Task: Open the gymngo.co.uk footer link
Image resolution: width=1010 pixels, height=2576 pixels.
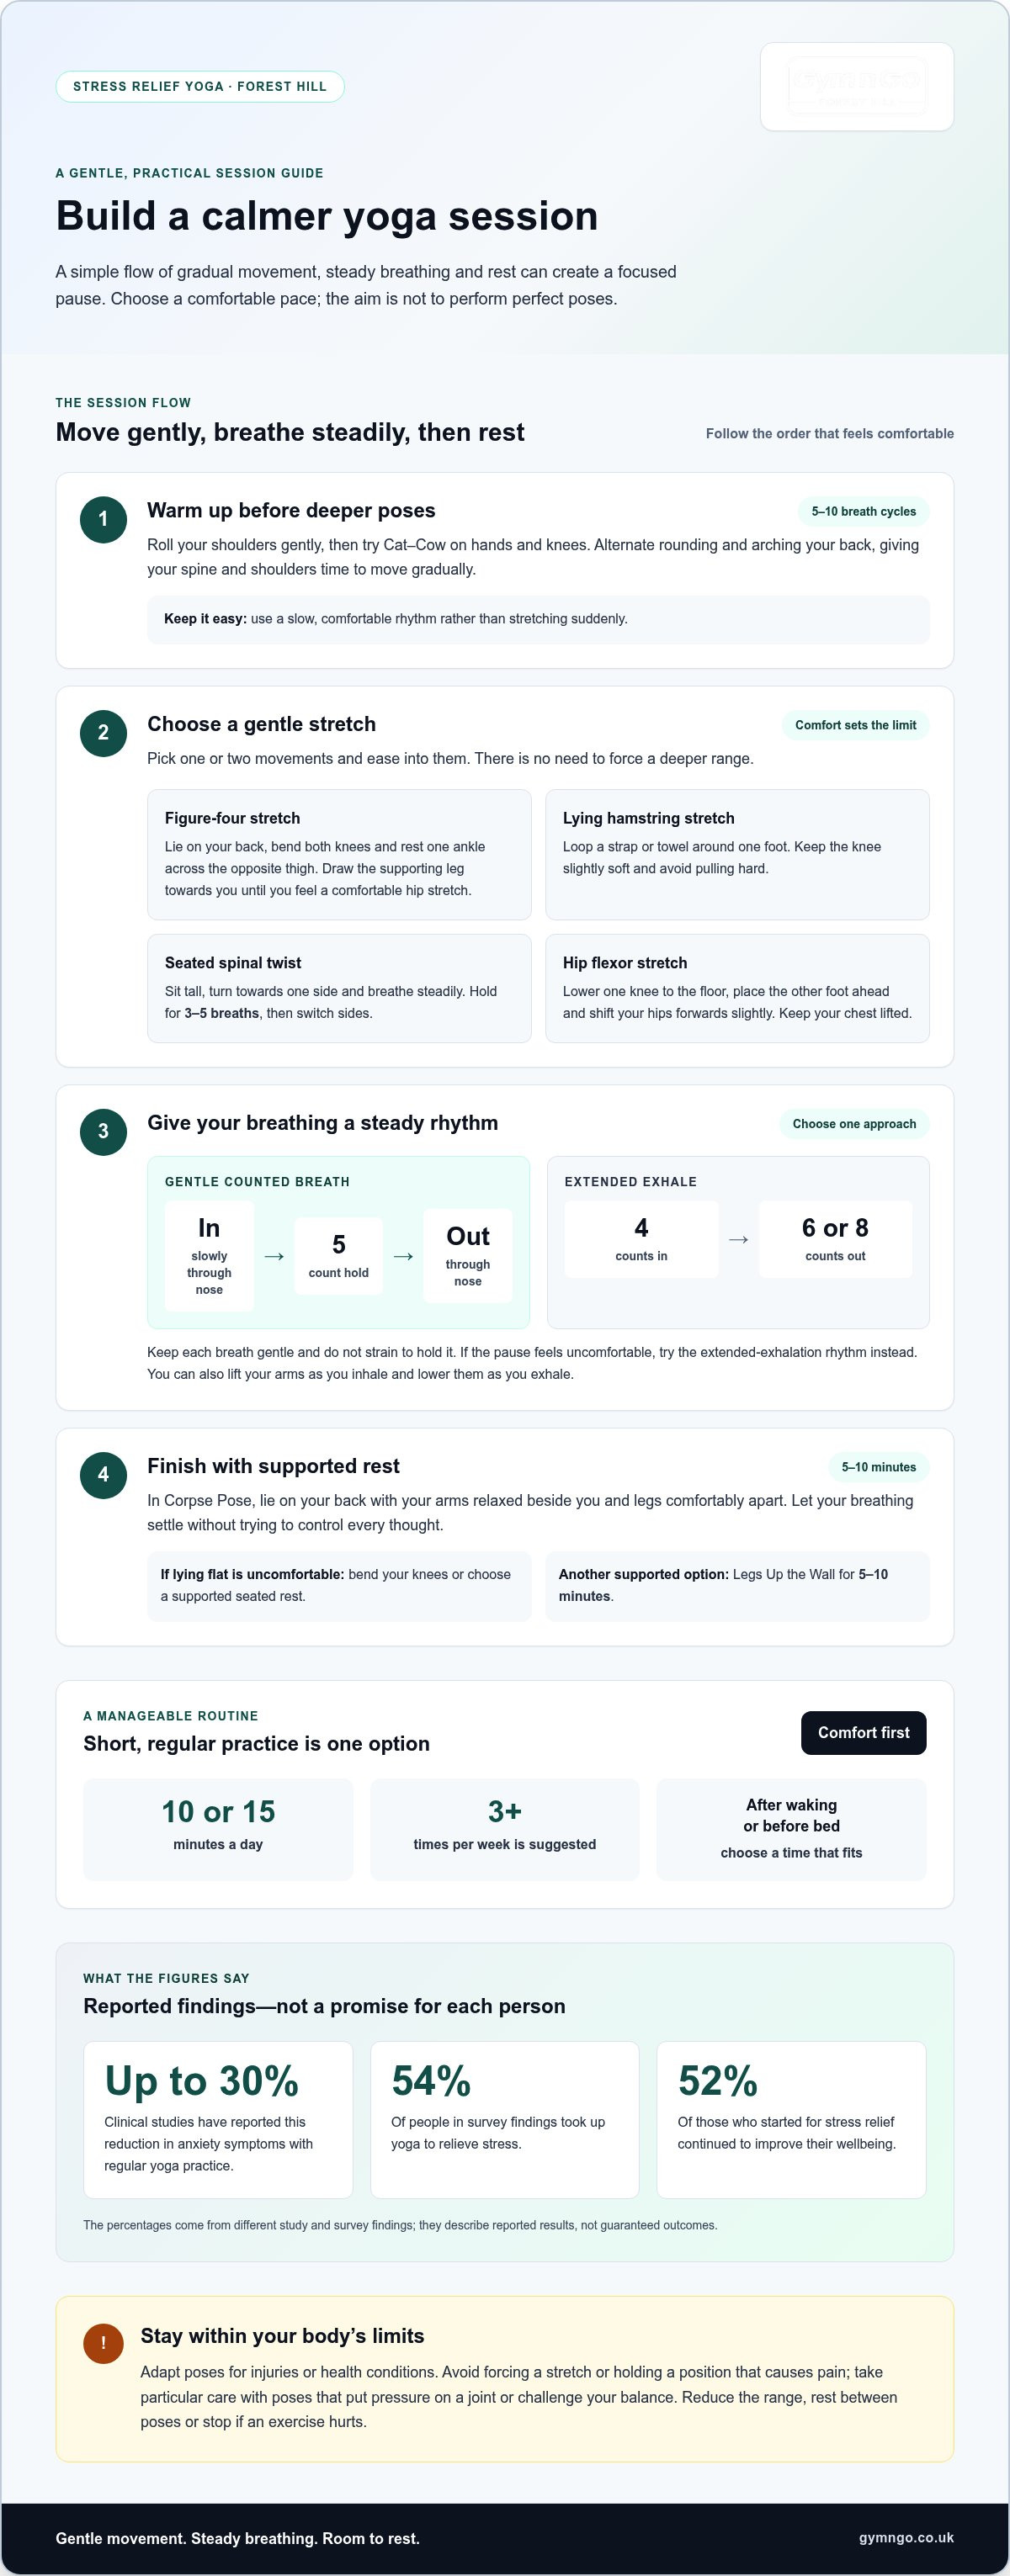Action: [906, 2538]
